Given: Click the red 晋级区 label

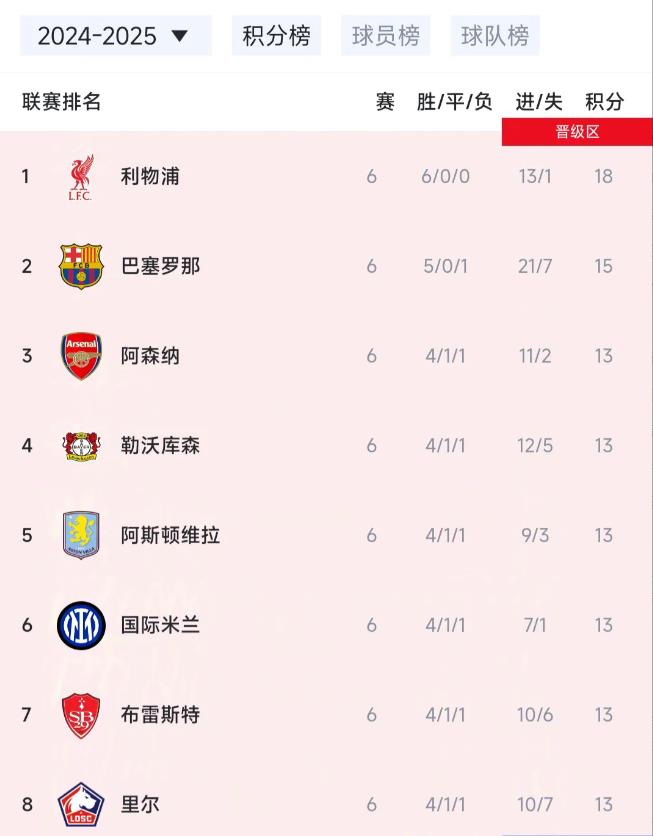Looking at the screenshot, I should (x=577, y=132).
